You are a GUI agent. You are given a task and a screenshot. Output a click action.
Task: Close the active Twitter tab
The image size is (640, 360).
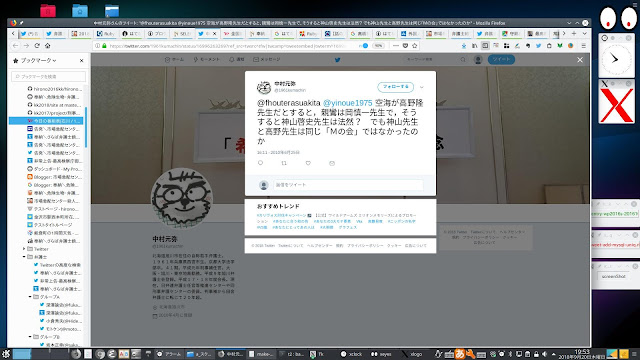pyautogui.click(x=214, y=33)
